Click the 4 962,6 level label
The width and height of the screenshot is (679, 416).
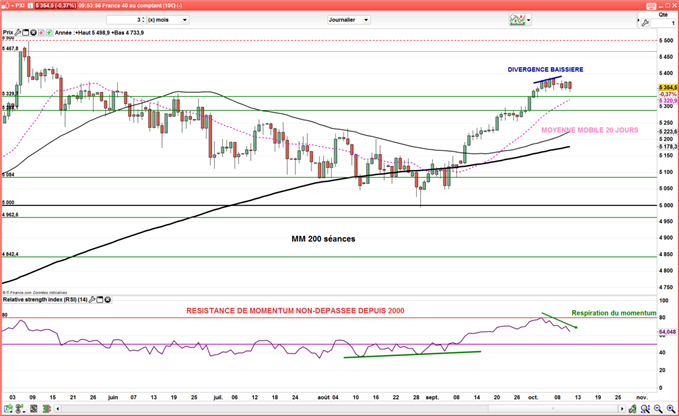coord(10,214)
